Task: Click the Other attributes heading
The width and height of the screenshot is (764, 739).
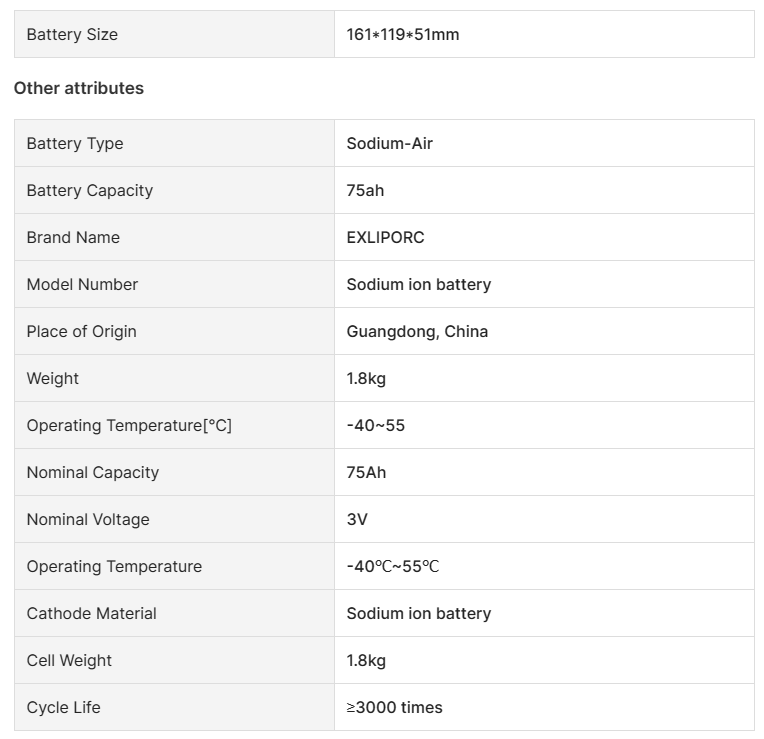Action: [x=79, y=88]
